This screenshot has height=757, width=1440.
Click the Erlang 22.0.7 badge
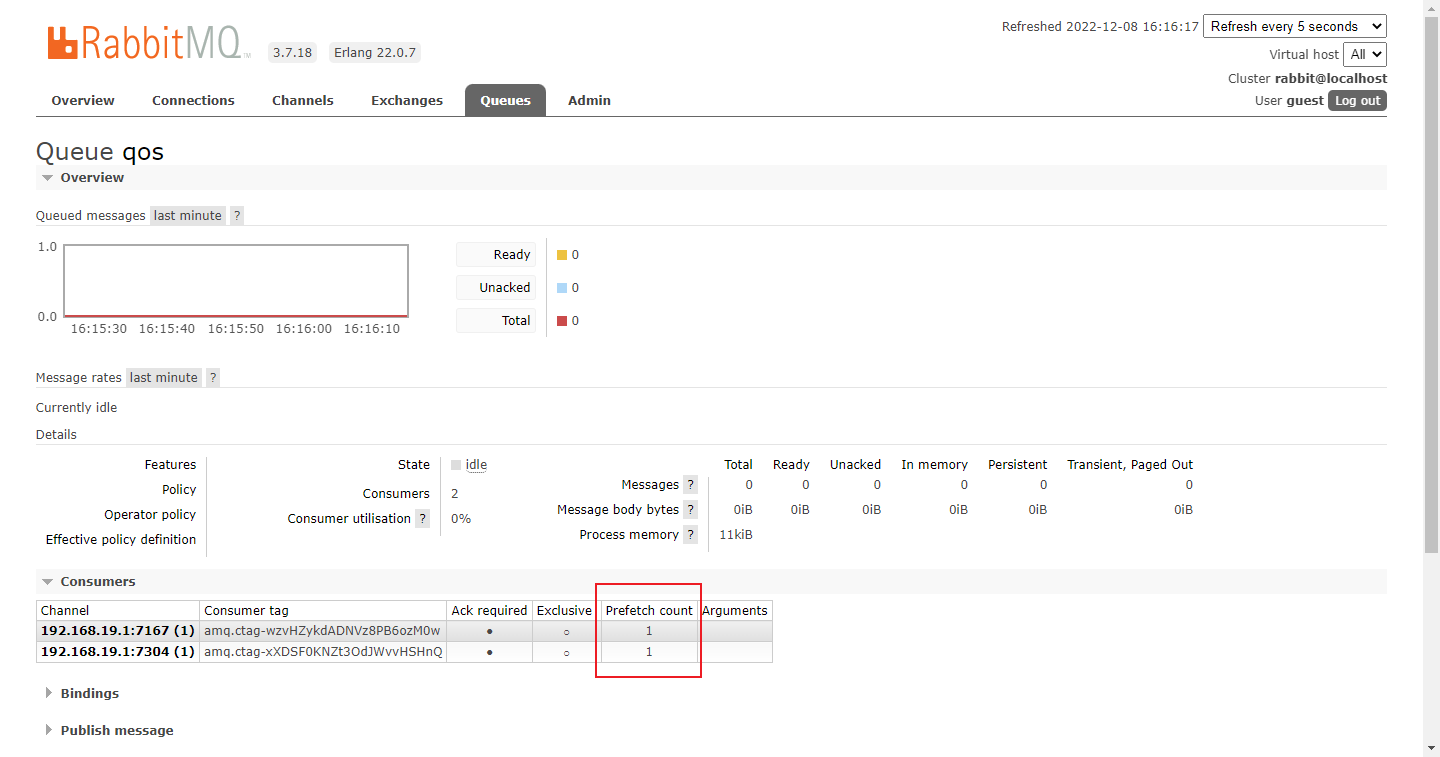point(374,53)
